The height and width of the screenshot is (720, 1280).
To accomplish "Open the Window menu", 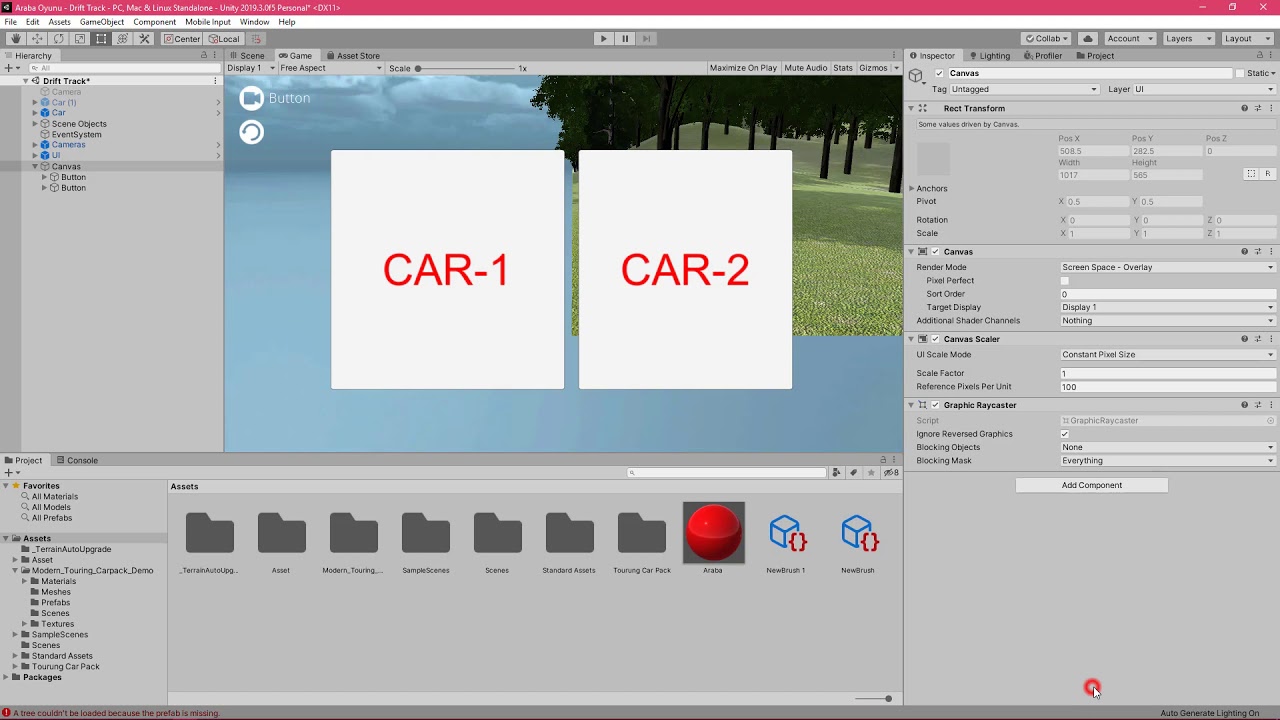I will [254, 22].
